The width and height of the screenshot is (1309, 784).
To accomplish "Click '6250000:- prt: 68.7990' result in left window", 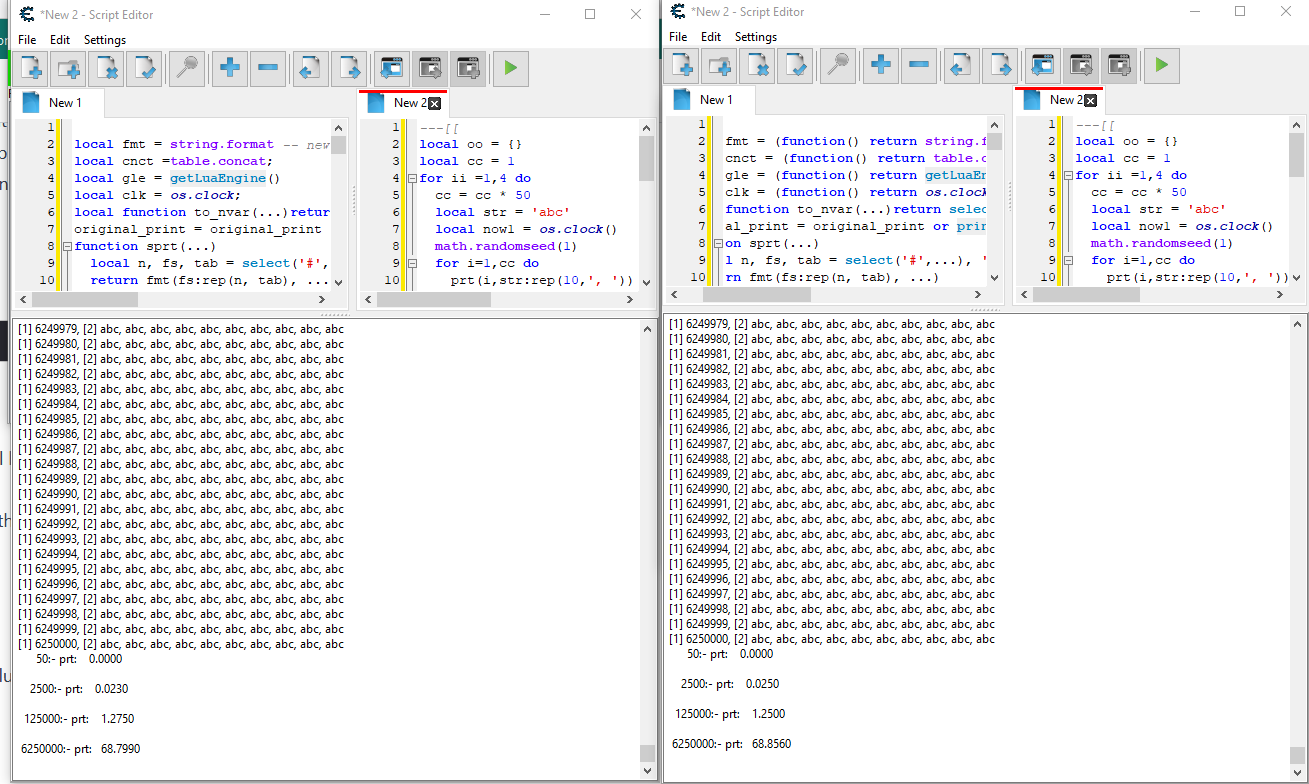I will (x=80, y=748).
